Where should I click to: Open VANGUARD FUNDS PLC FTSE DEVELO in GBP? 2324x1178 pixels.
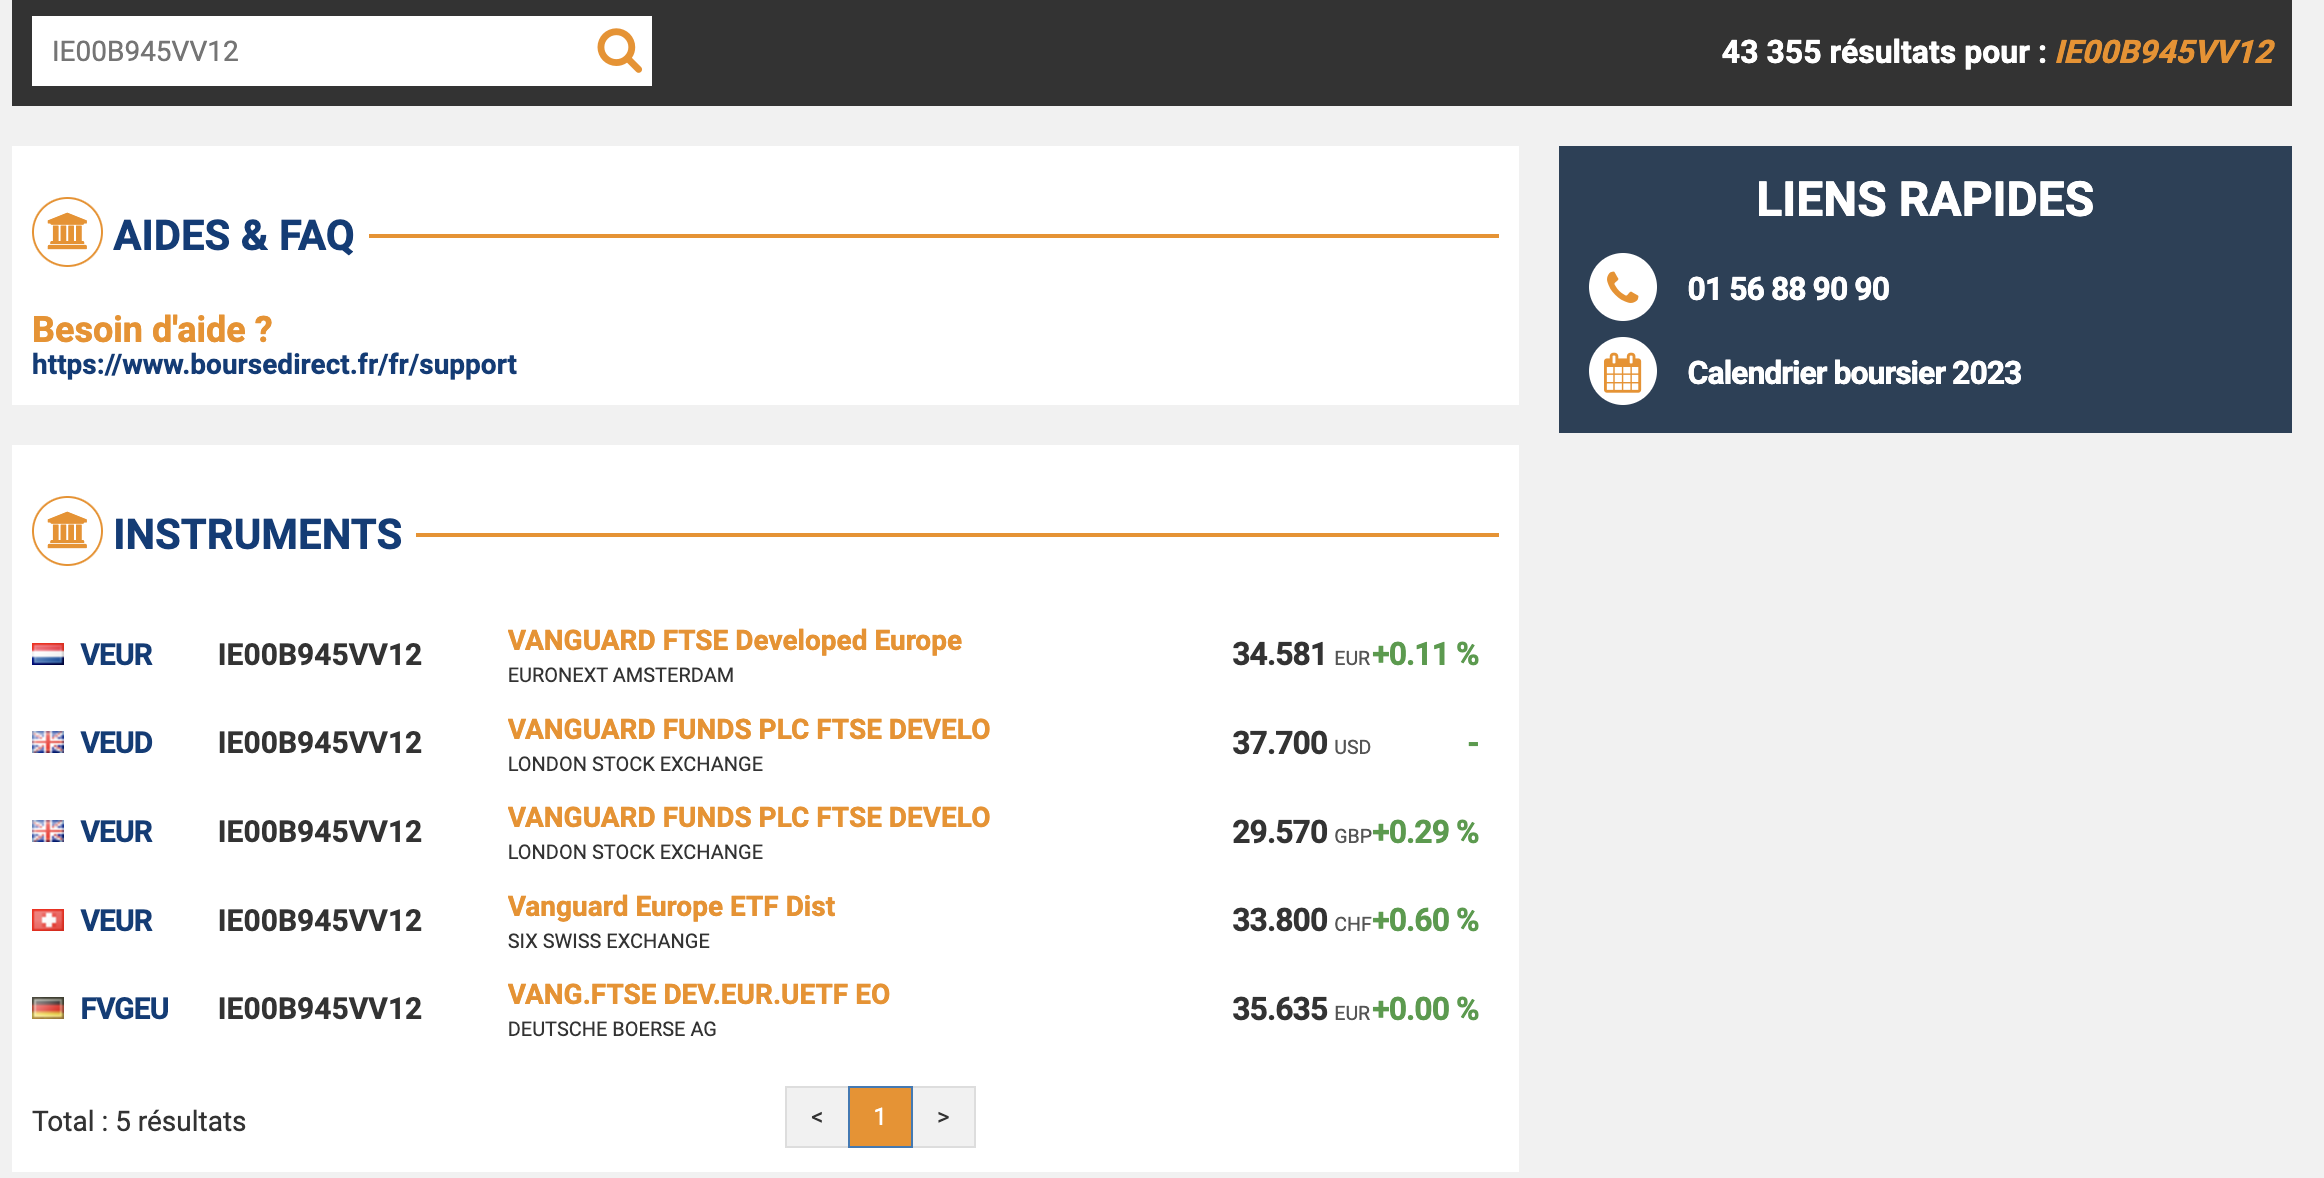coord(748,817)
